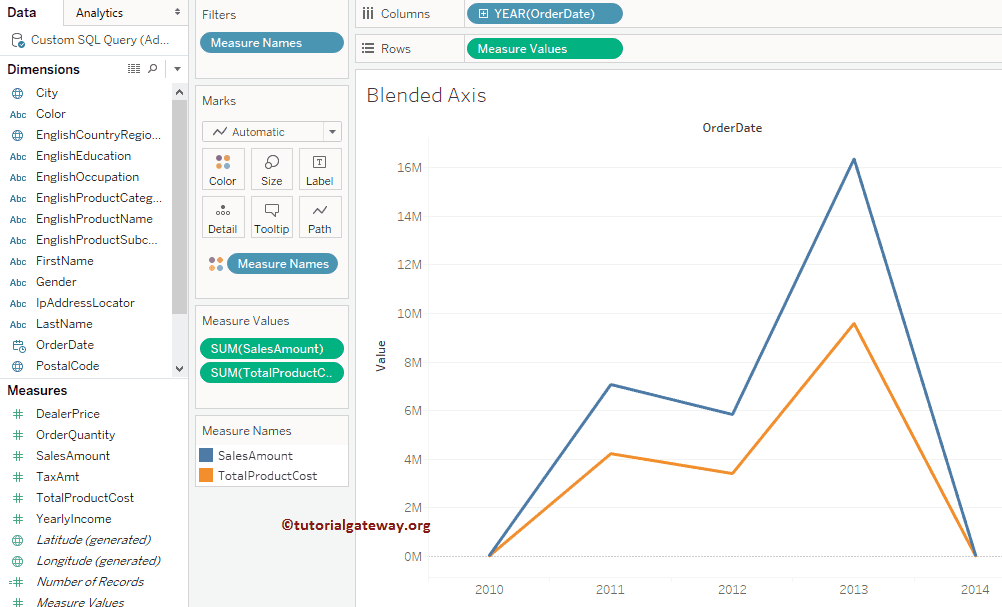Click the Label icon in the Marks card

click(319, 168)
